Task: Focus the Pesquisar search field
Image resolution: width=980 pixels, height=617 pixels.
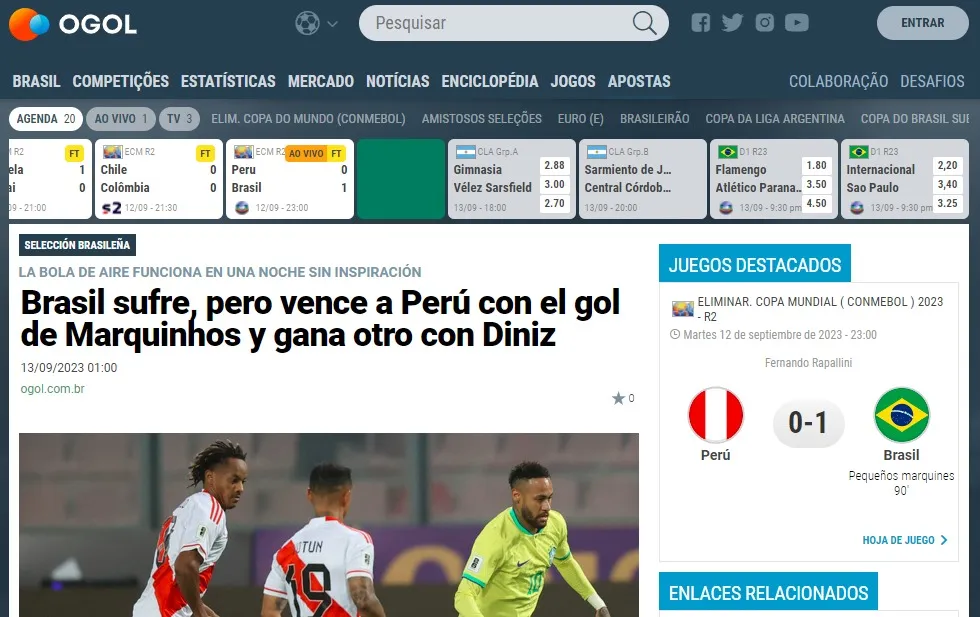Action: pos(500,23)
